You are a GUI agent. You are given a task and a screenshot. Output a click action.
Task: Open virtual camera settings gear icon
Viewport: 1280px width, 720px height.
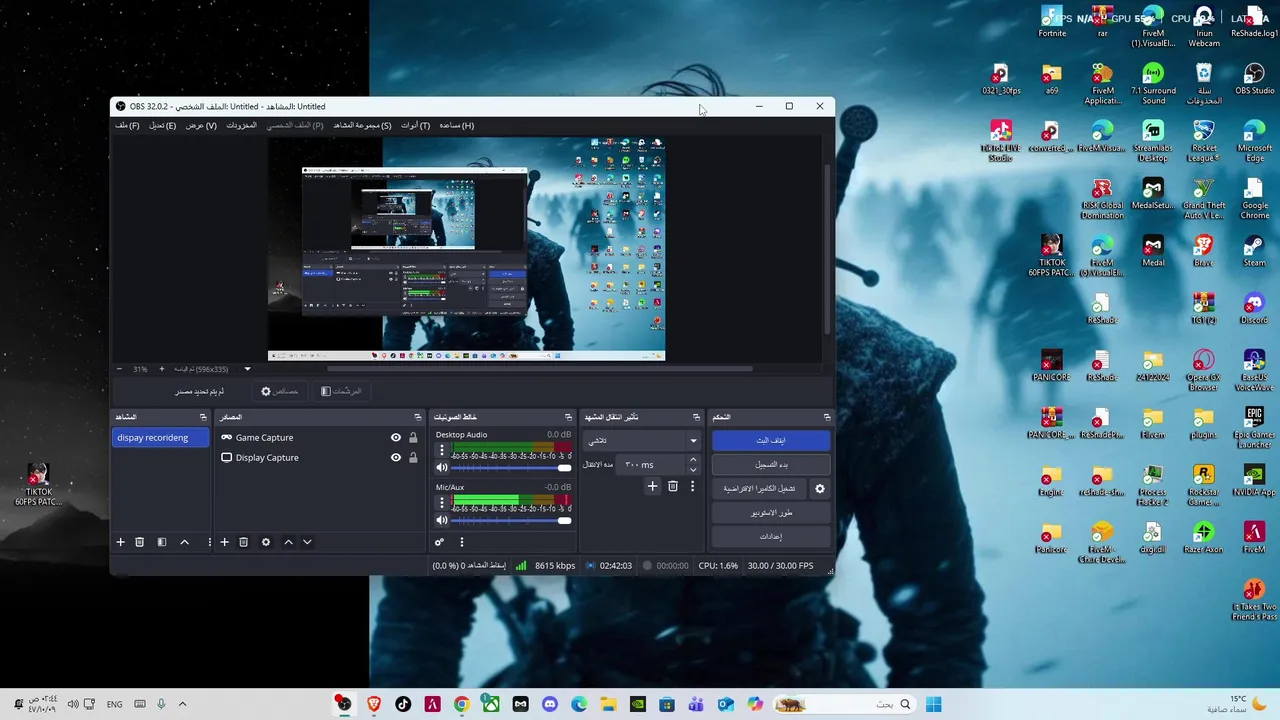tap(820, 489)
